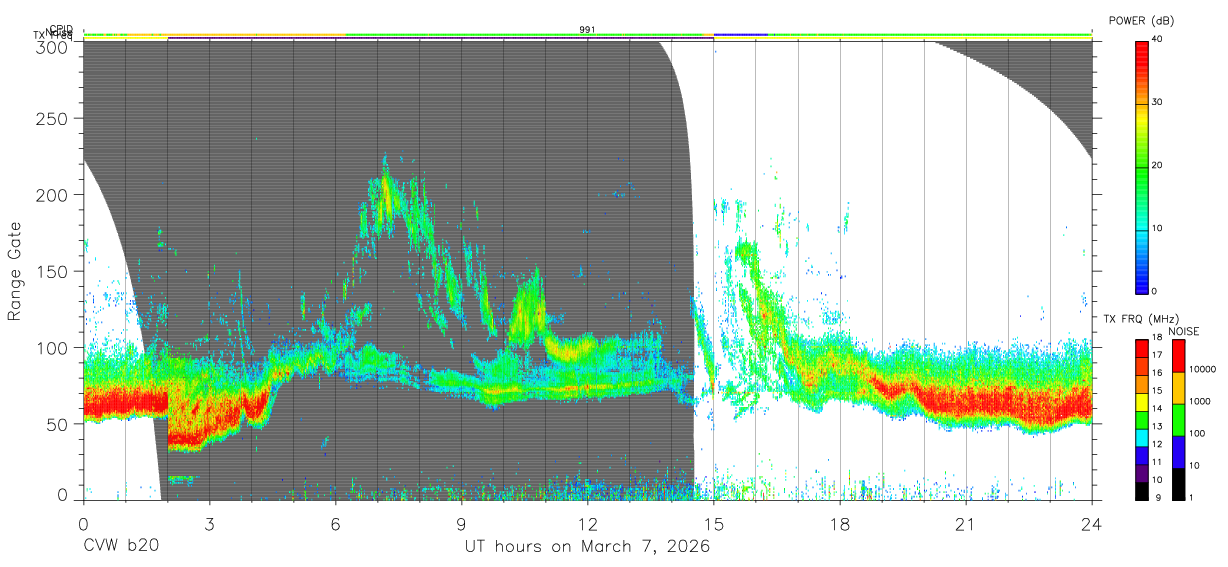Select the "12" tick on the UT hours axis
This screenshot has height=567, width=1228.
(x=587, y=524)
